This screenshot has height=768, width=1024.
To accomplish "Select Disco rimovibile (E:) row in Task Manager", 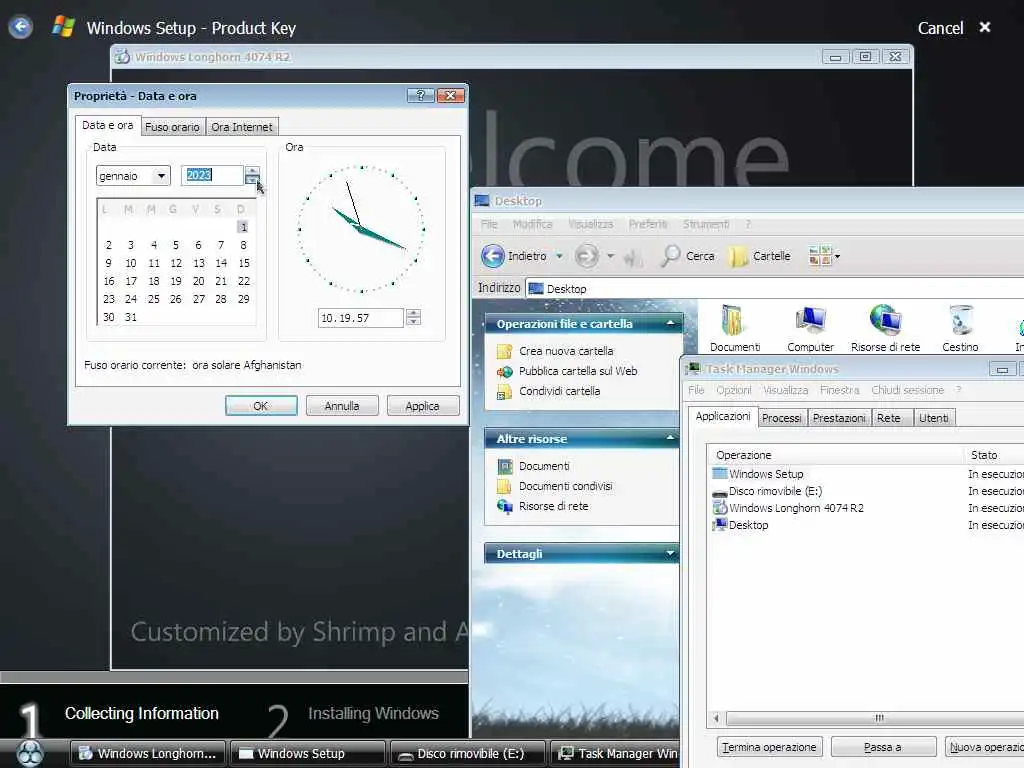I will 865,491.
